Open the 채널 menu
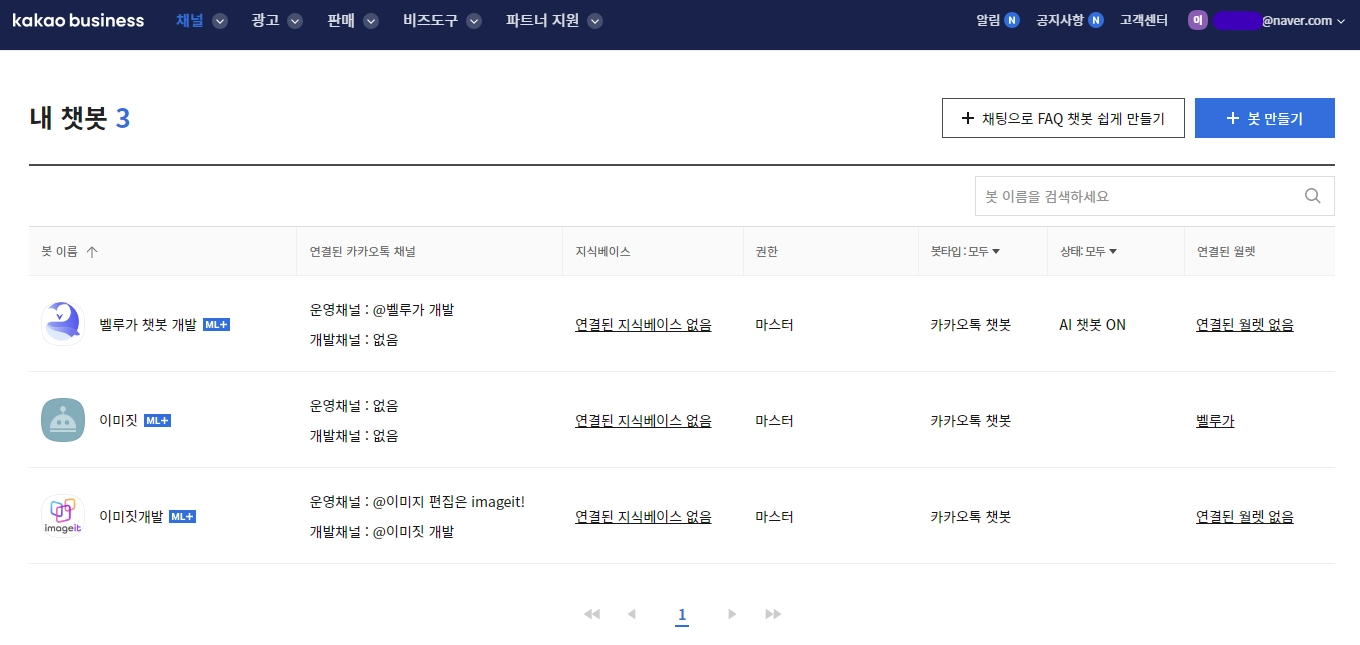 coord(189,20)
